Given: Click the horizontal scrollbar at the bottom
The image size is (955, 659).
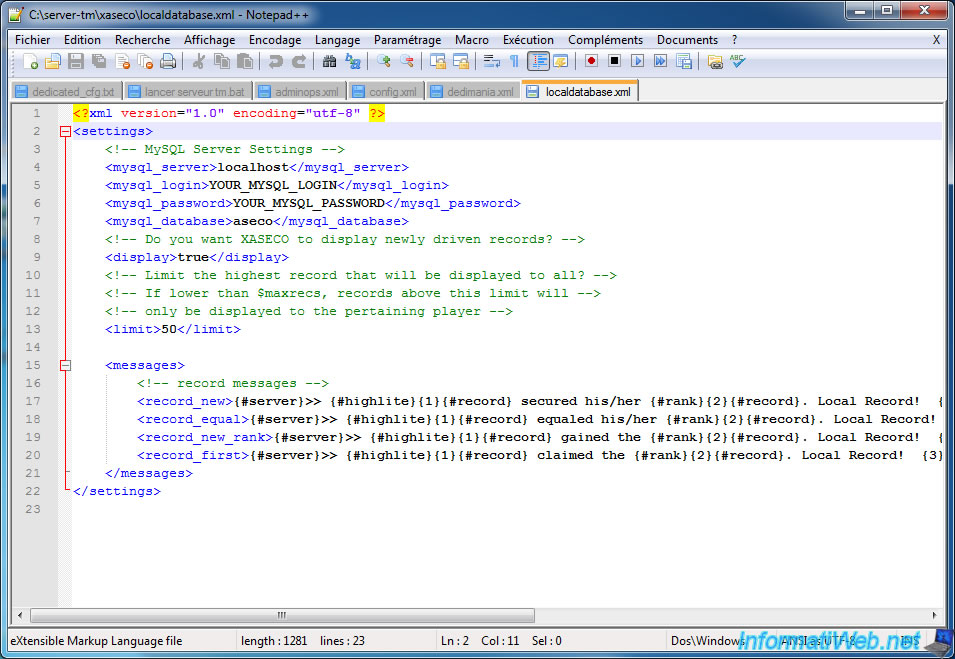Looking at the screenshot, I should [x=280, y=615].
